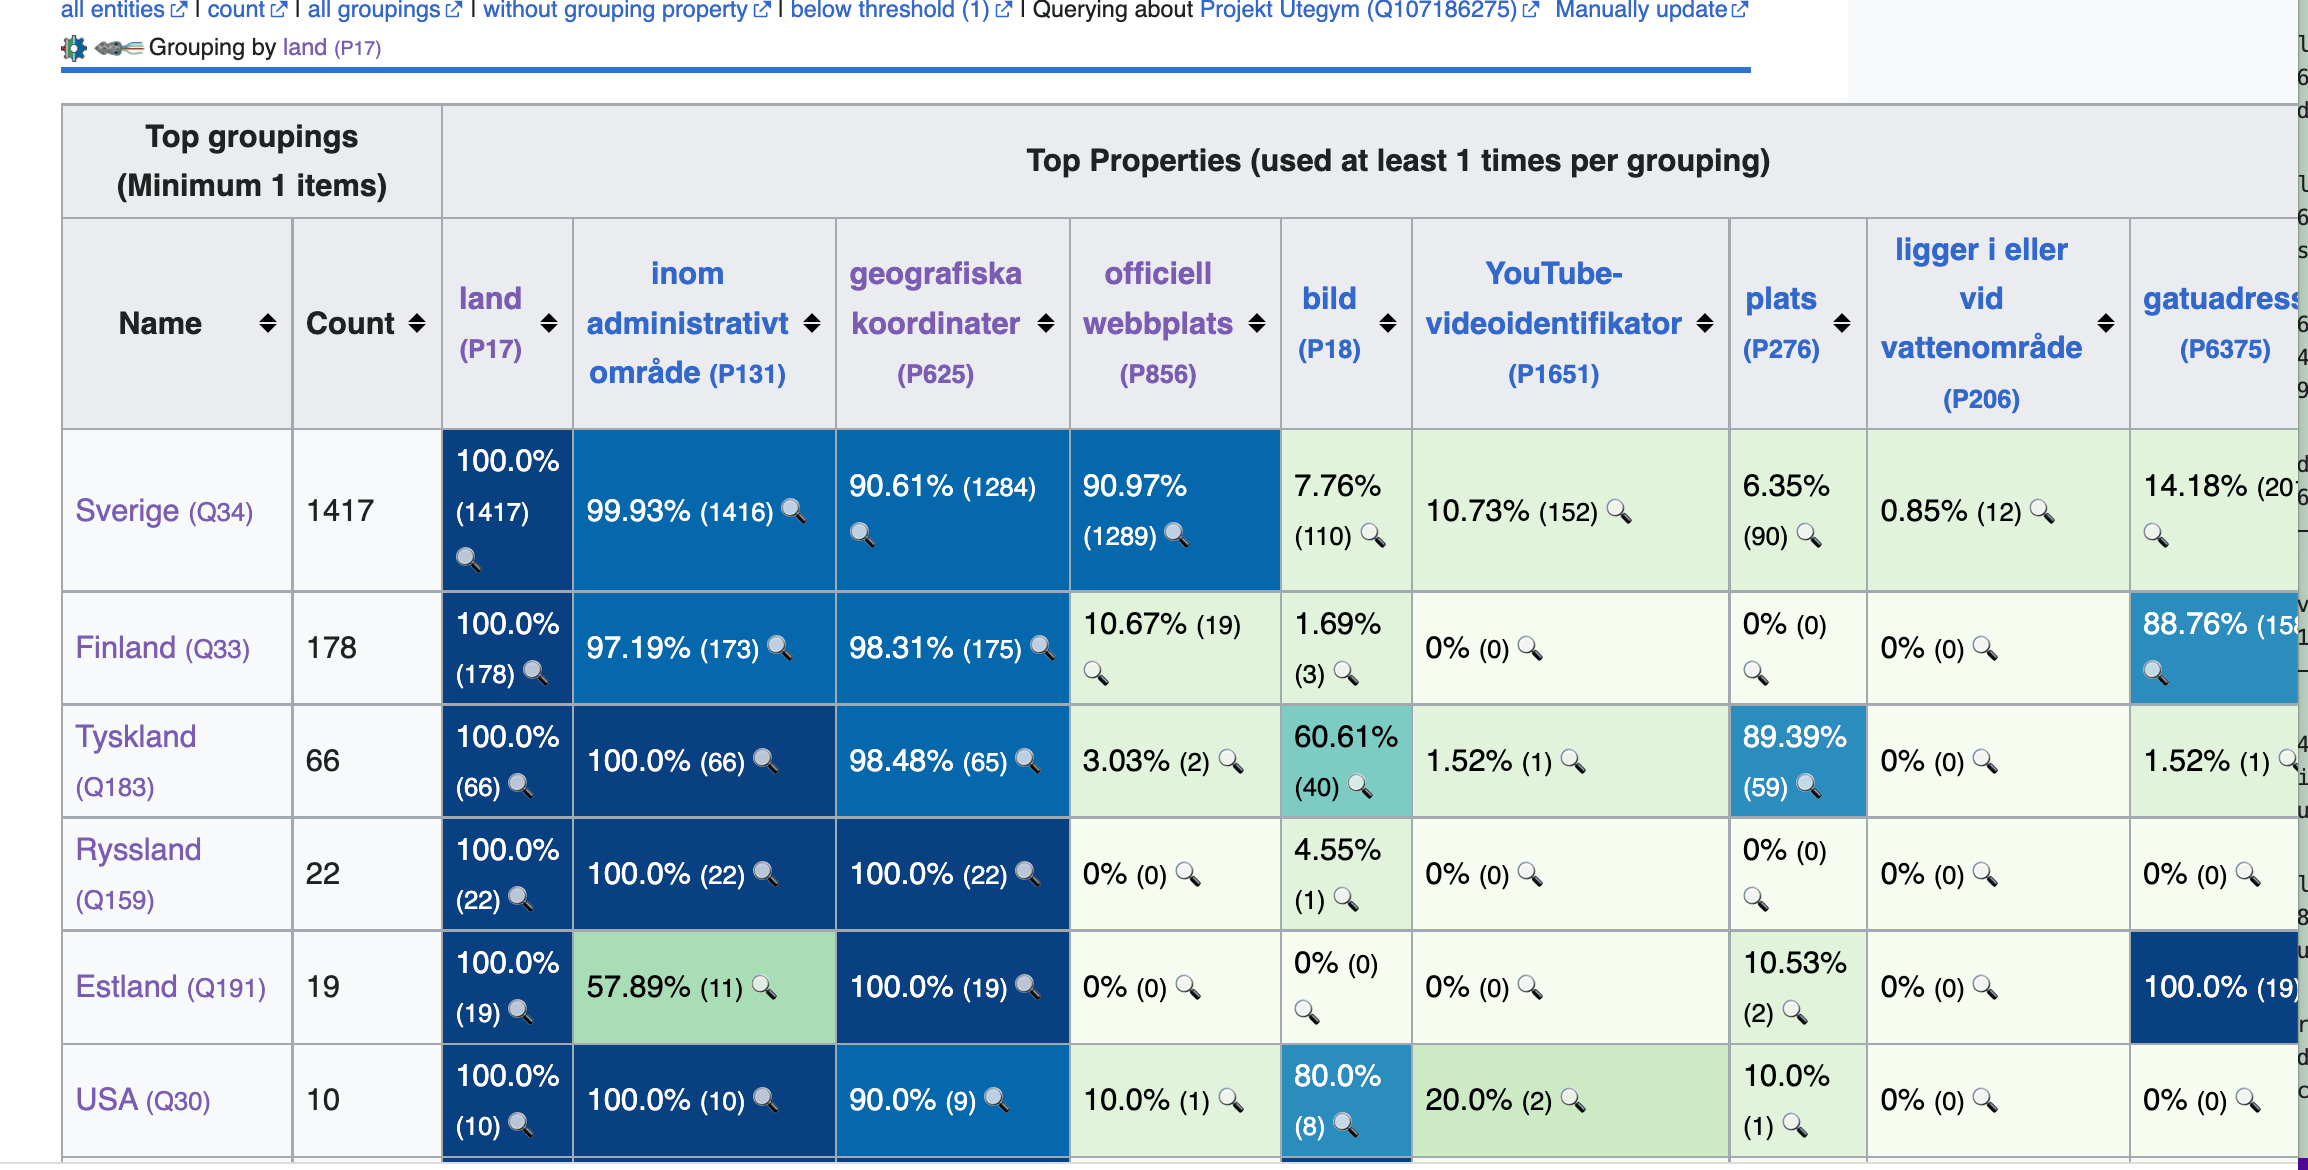This screenshot has height=1170, width=2308.
Task: Click the Manually update link
Action: (x=1641, y=10)
